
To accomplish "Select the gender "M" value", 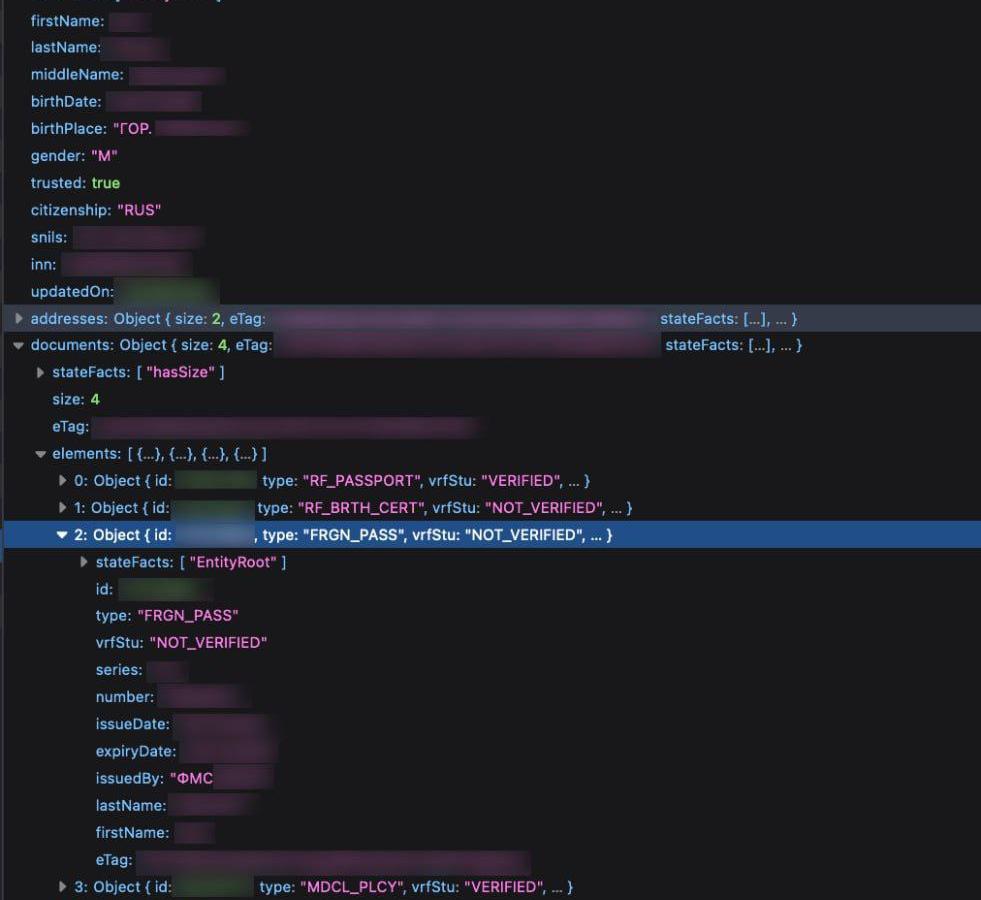I will point(104,156).
